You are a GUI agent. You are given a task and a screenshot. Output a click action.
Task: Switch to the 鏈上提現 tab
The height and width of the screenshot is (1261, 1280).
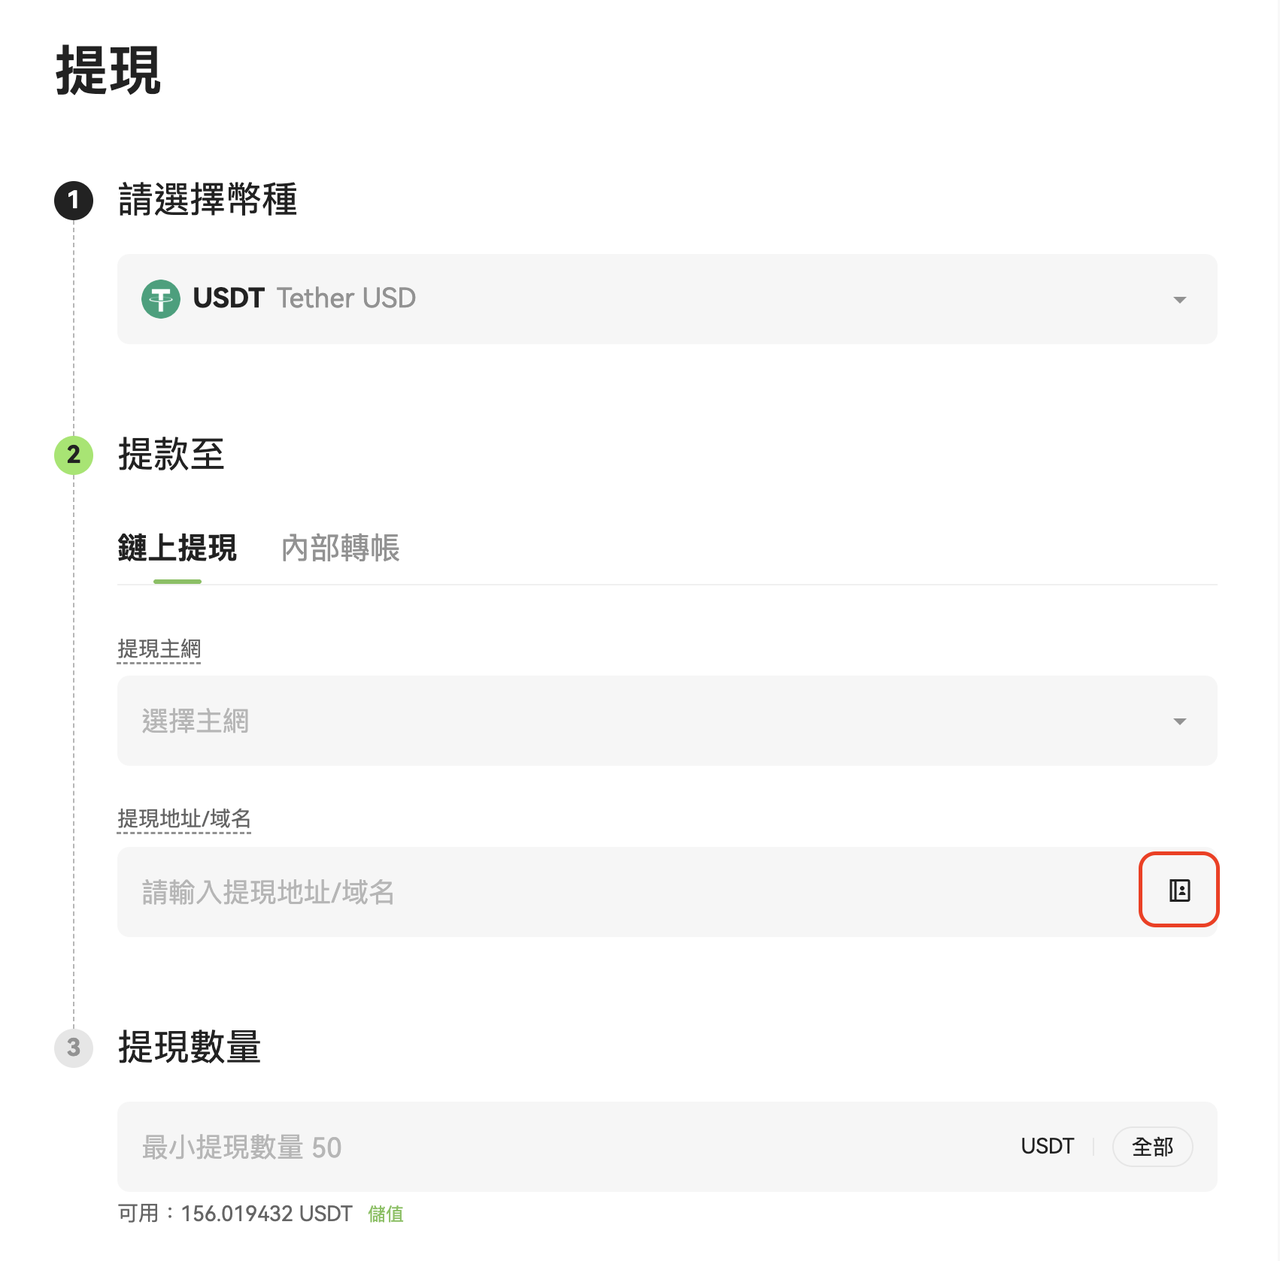pos(177,548)
